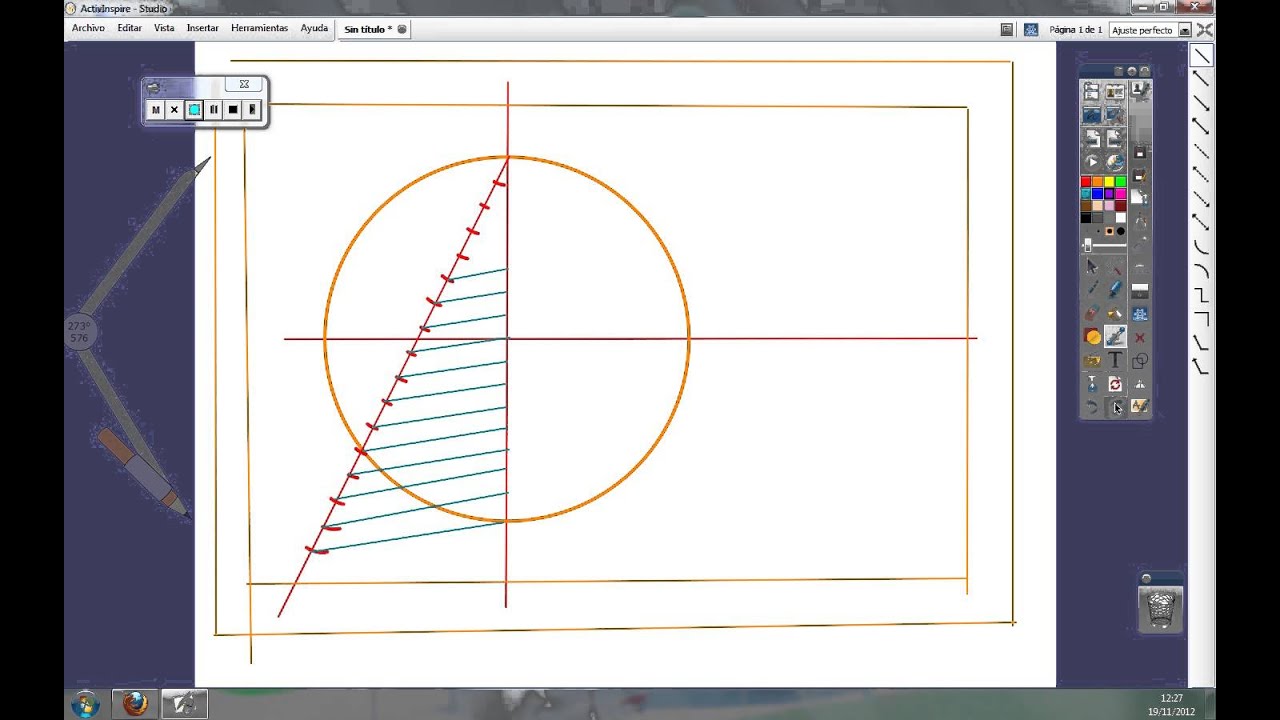
Task: Select the red color swatch
Action: pyautogui.click(x=1086, y=182)
